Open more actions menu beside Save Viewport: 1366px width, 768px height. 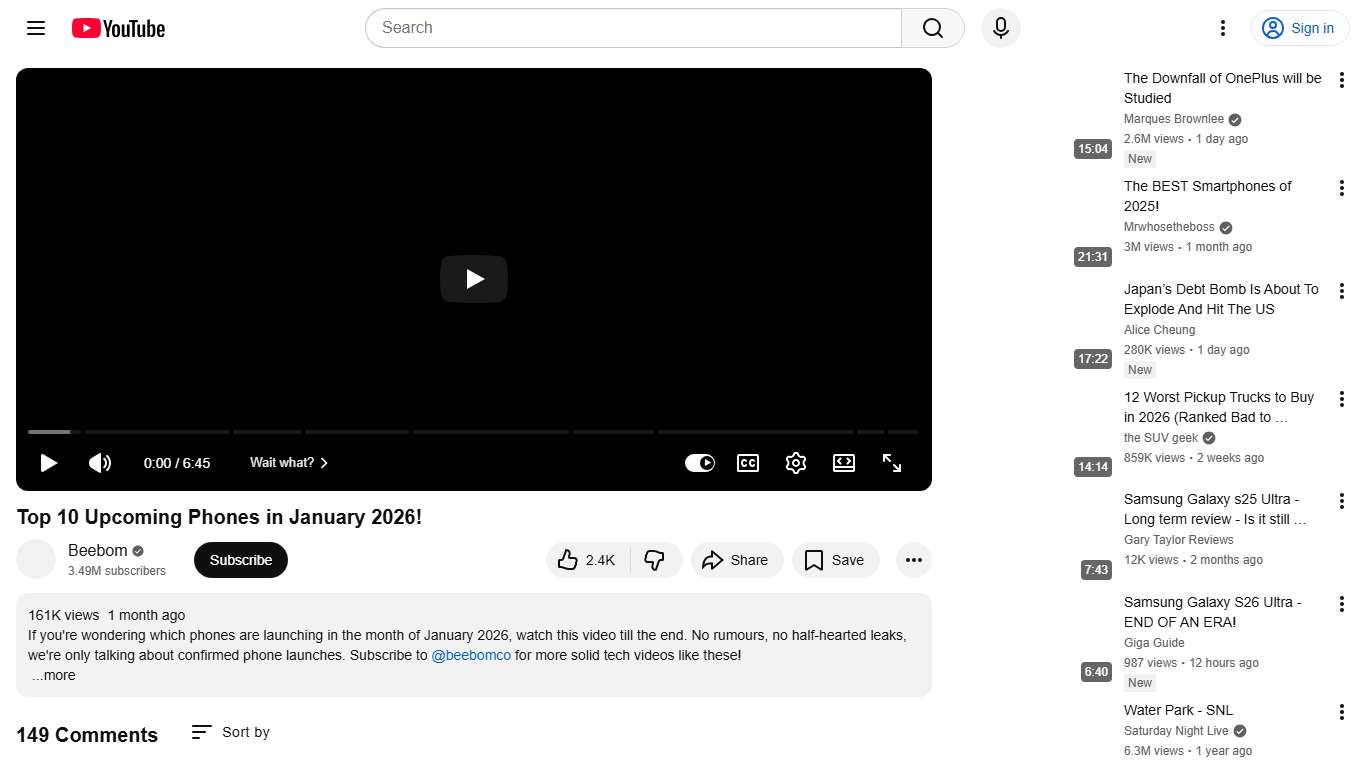pos(913,560)
